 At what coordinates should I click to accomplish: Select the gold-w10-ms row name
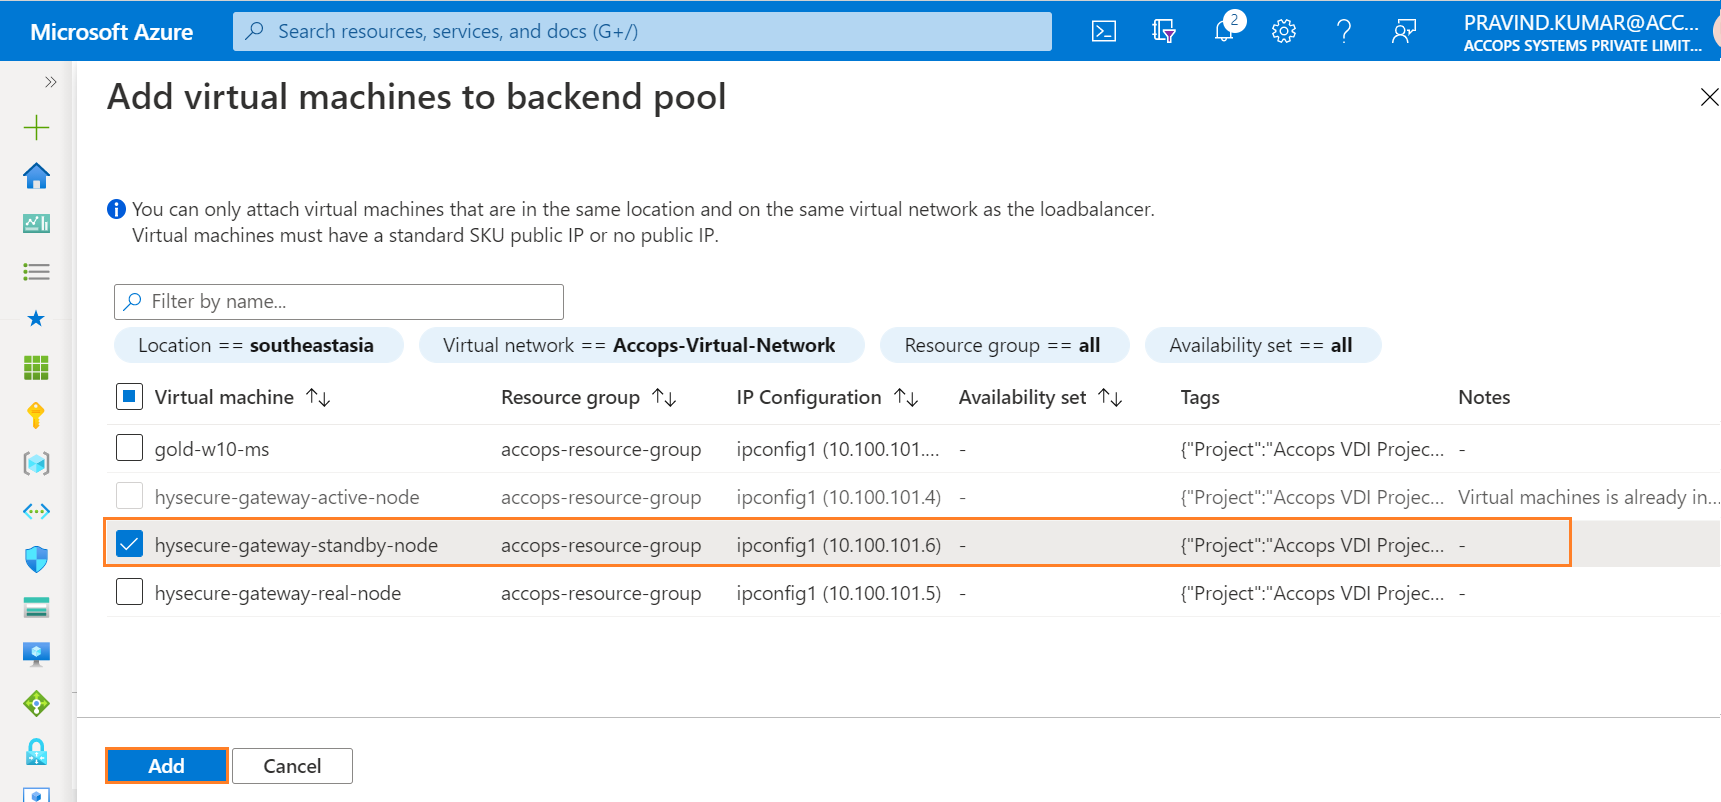(212, 449)
